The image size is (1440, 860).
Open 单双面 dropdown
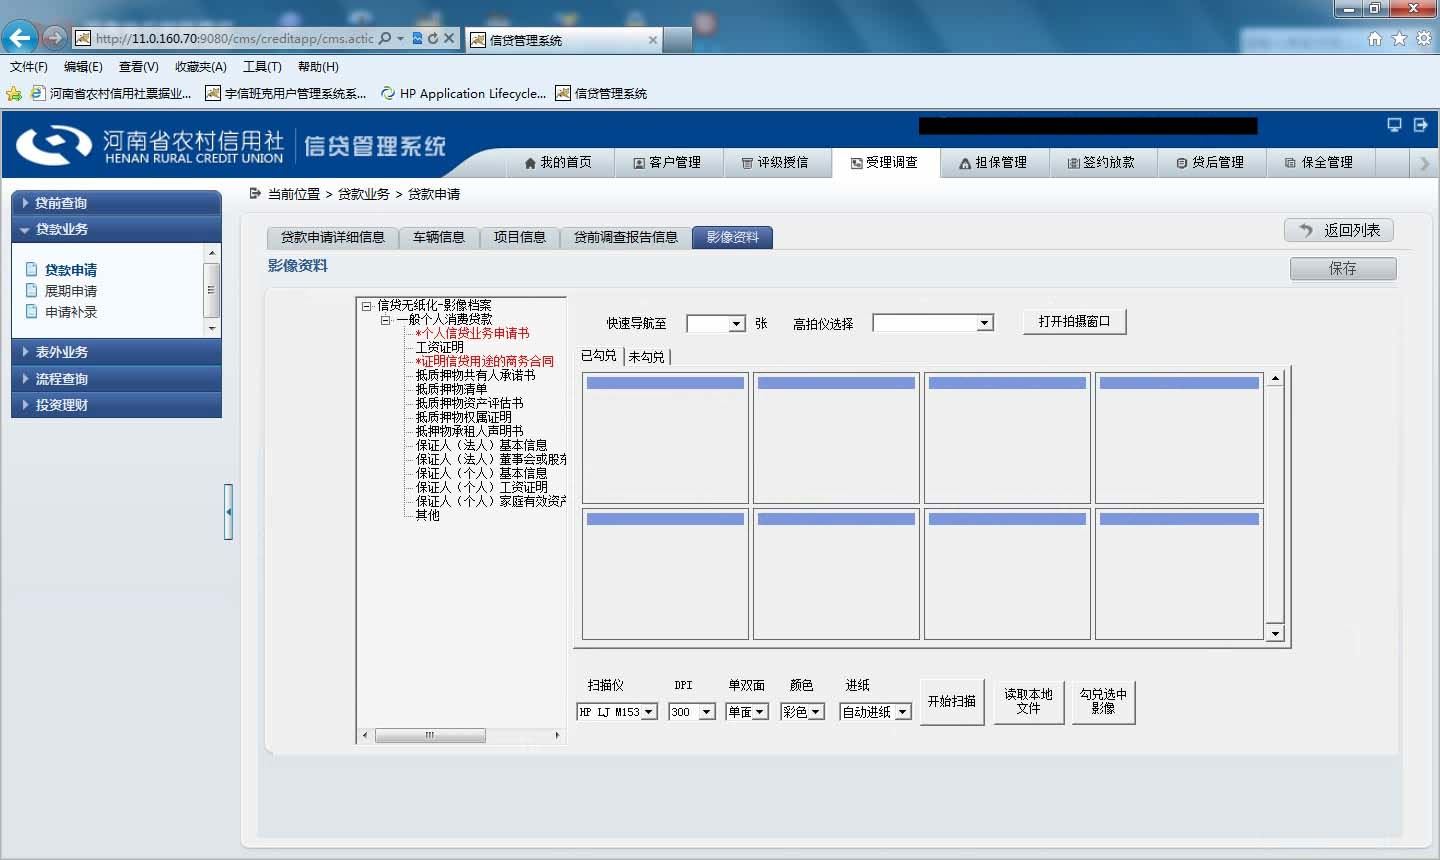click(747, 712)
